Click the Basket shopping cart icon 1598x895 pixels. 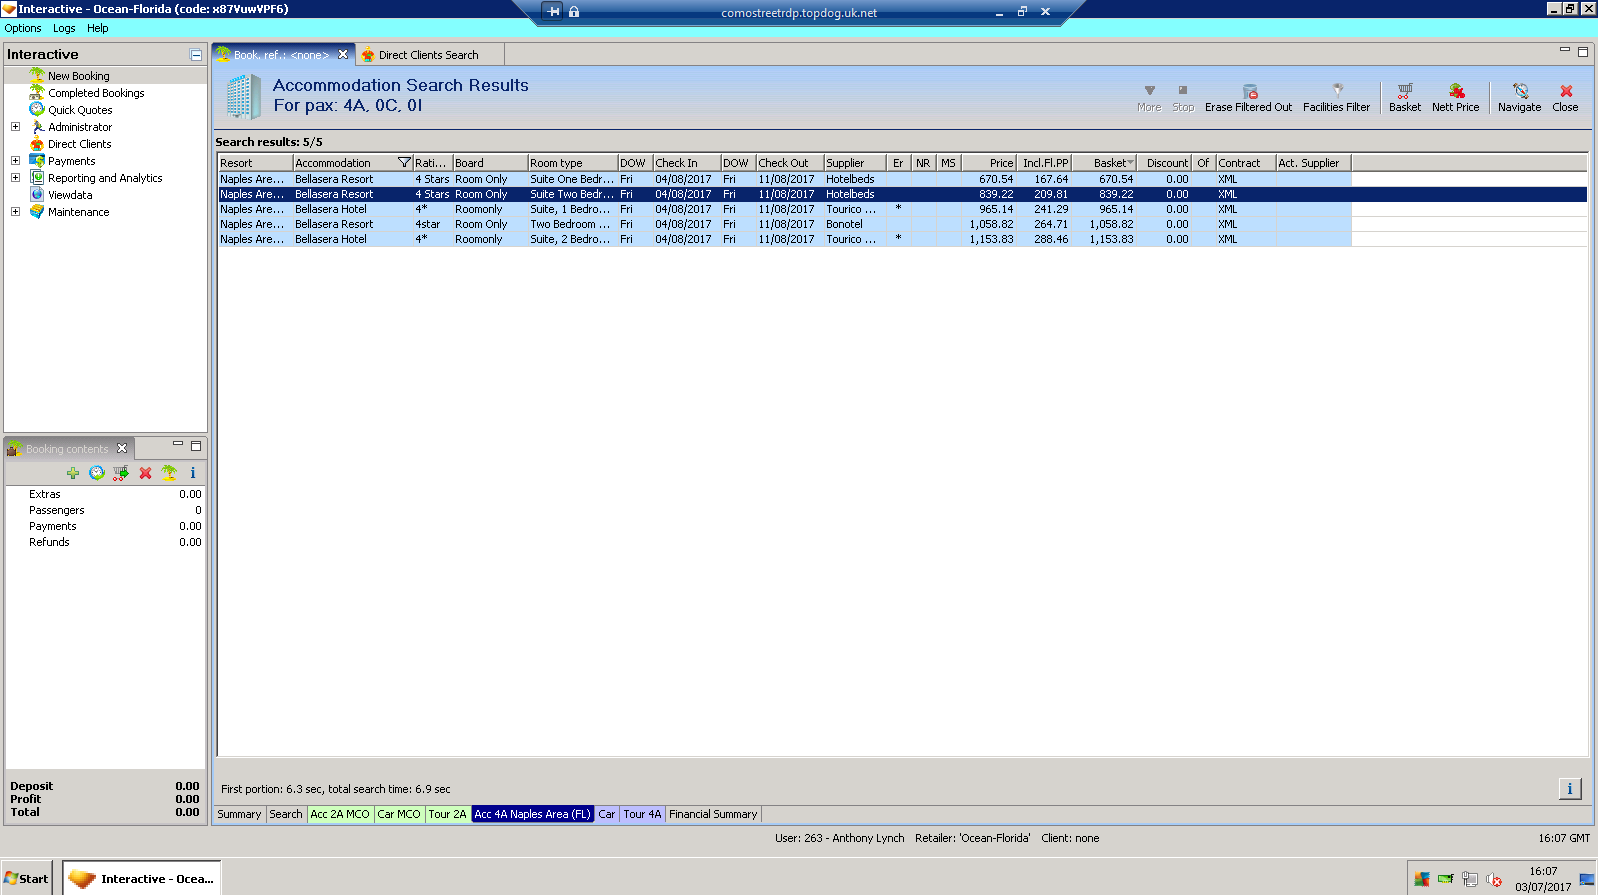(x=1405, y=90)
